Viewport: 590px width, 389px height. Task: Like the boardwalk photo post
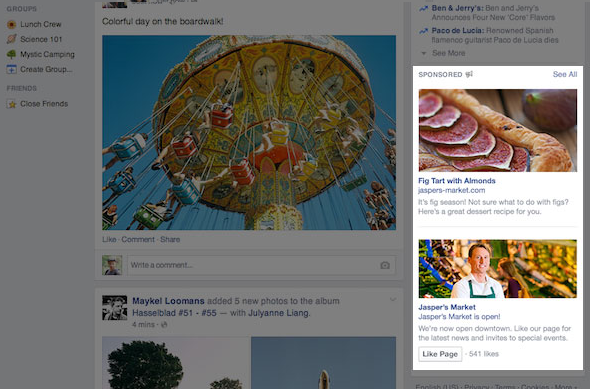click(109, 240)
